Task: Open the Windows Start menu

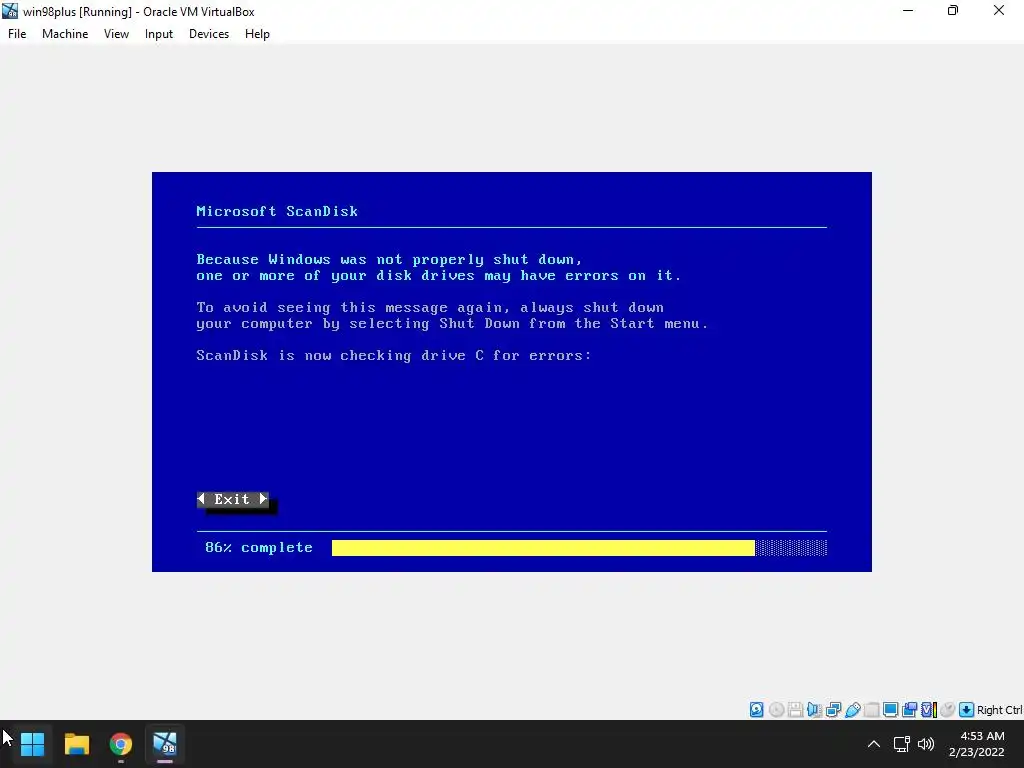Action: pyautogui.click(x=32, y=744)
